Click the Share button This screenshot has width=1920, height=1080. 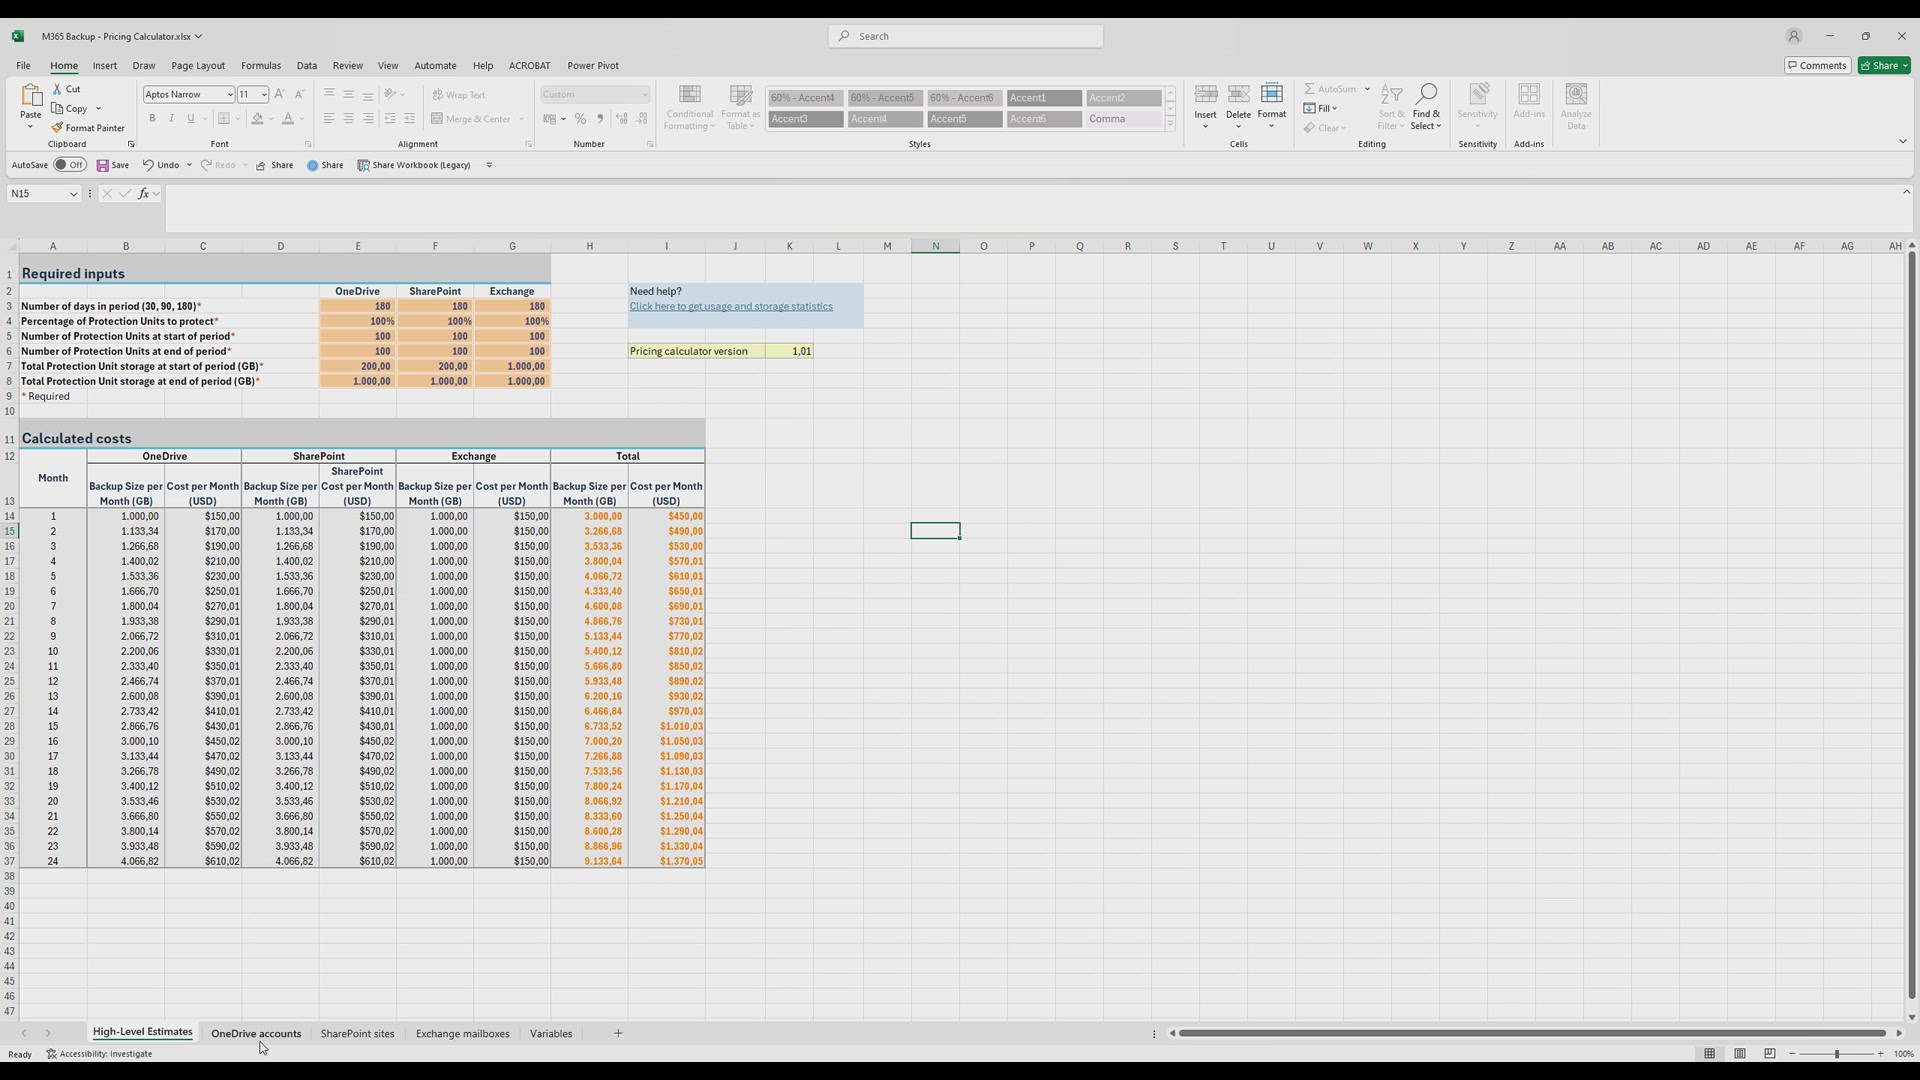click(x=1884, y=65)
